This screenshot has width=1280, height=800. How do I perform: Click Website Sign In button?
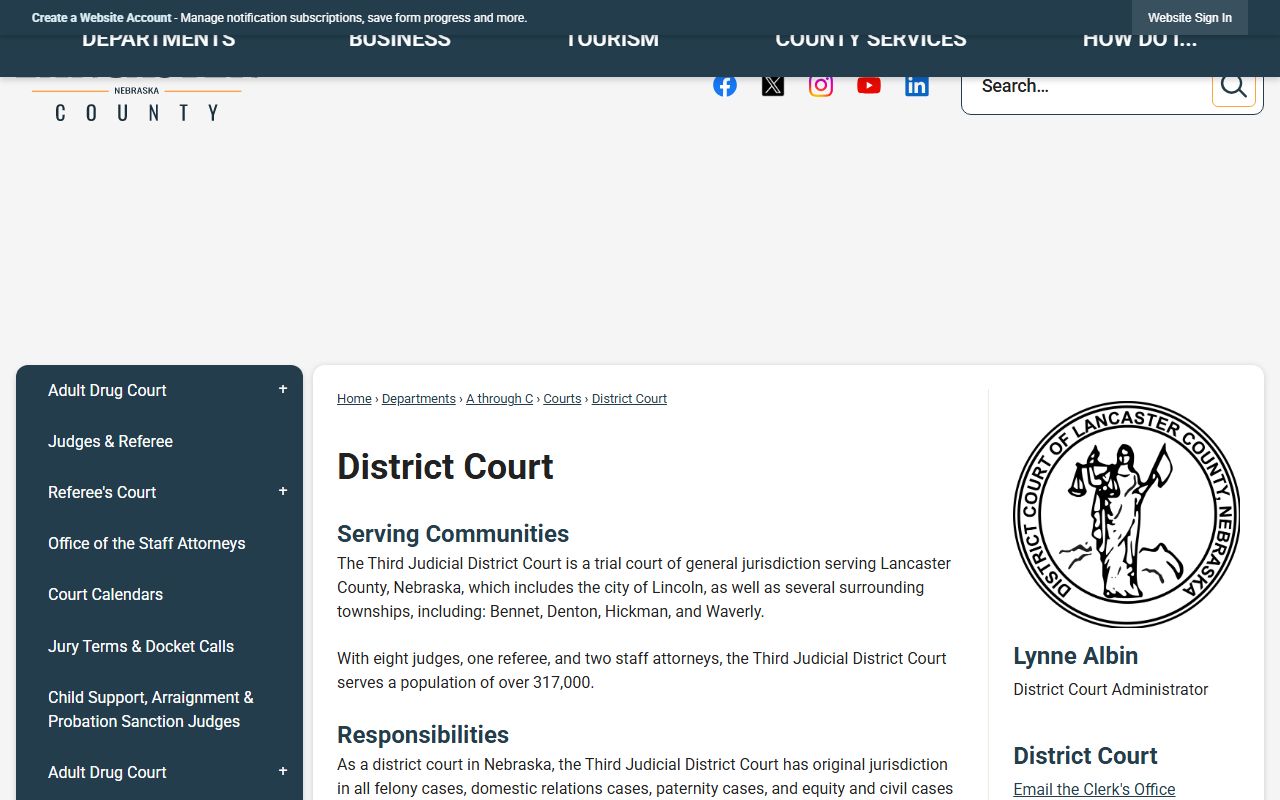click(x=1190, y=18)
